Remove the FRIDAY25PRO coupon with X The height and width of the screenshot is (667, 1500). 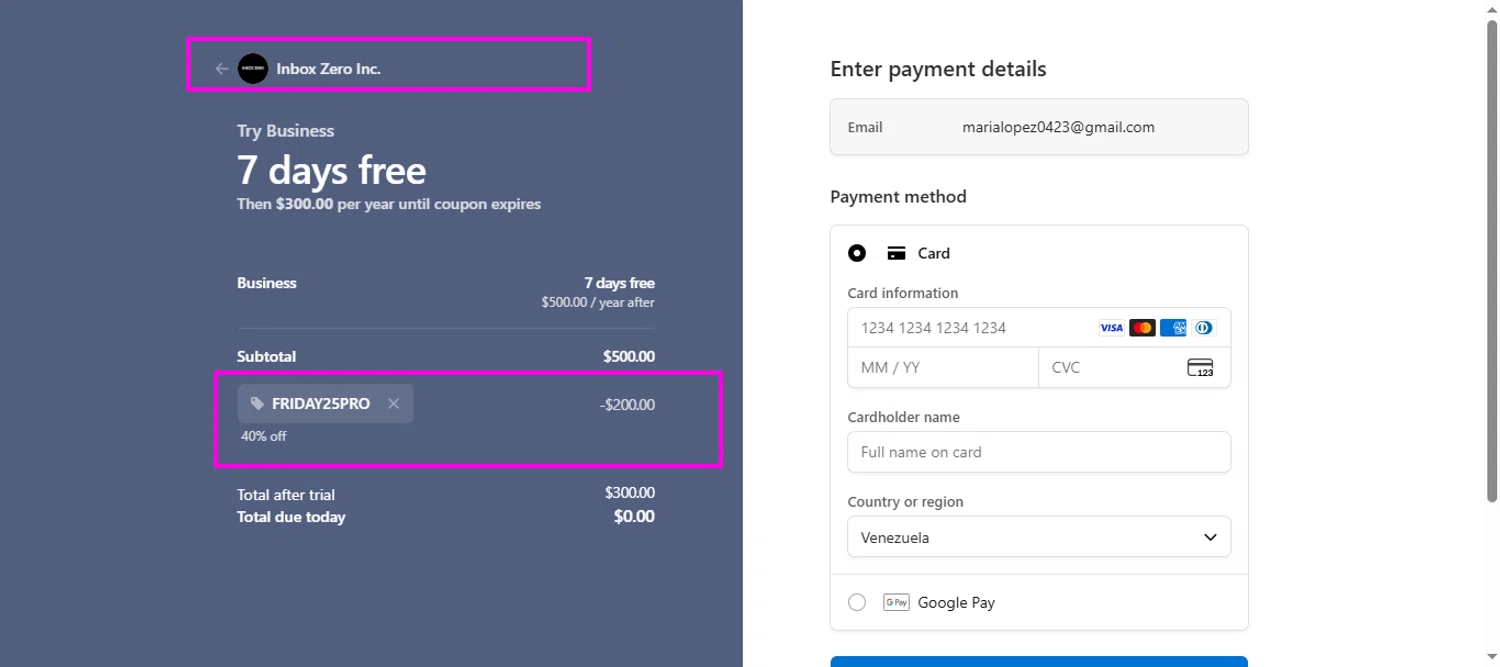pos(394,404)
